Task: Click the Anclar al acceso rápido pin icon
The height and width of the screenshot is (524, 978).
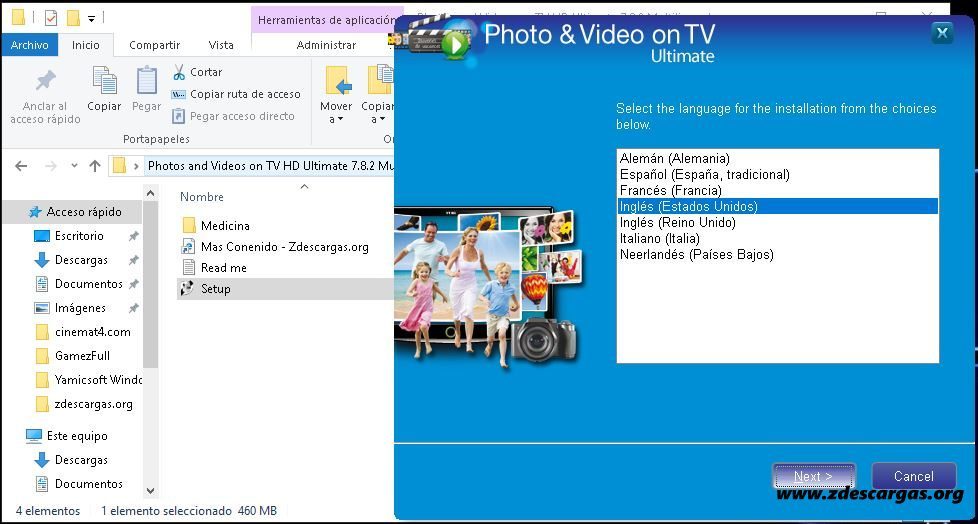Action: [x=45, y=80]
